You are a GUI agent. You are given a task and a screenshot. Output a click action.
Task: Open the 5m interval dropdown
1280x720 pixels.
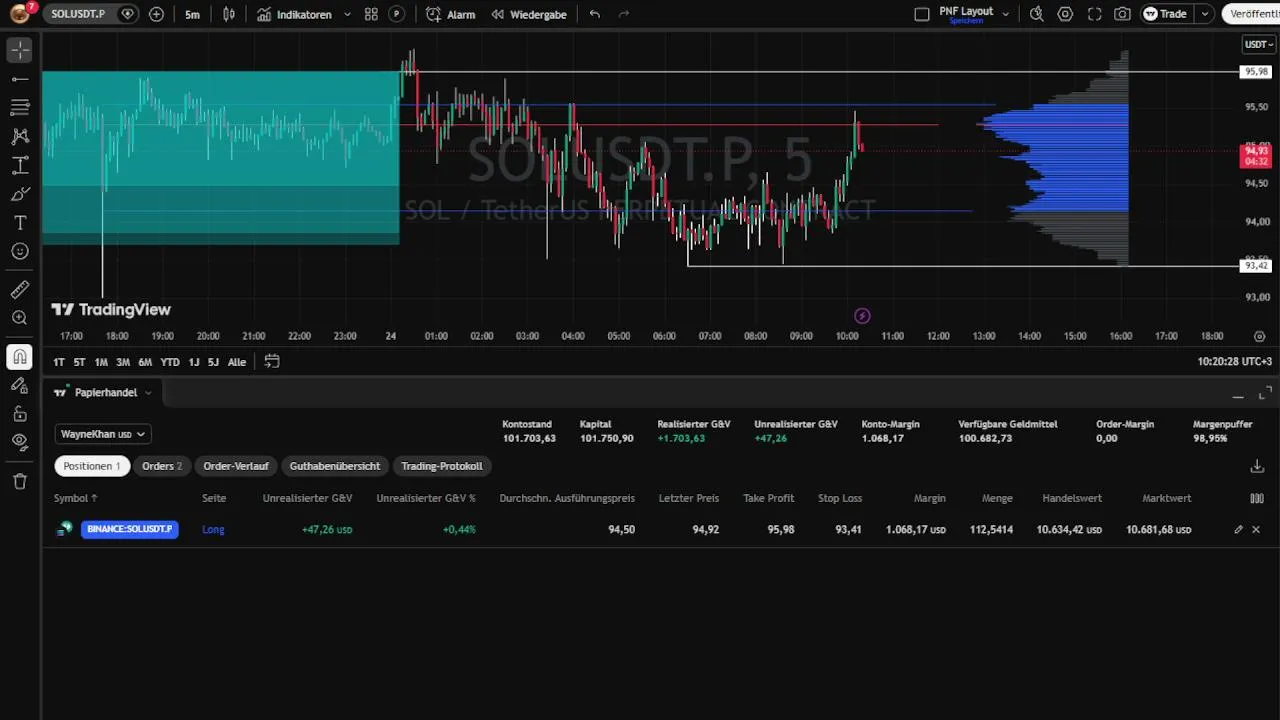[x=192, y=14]
